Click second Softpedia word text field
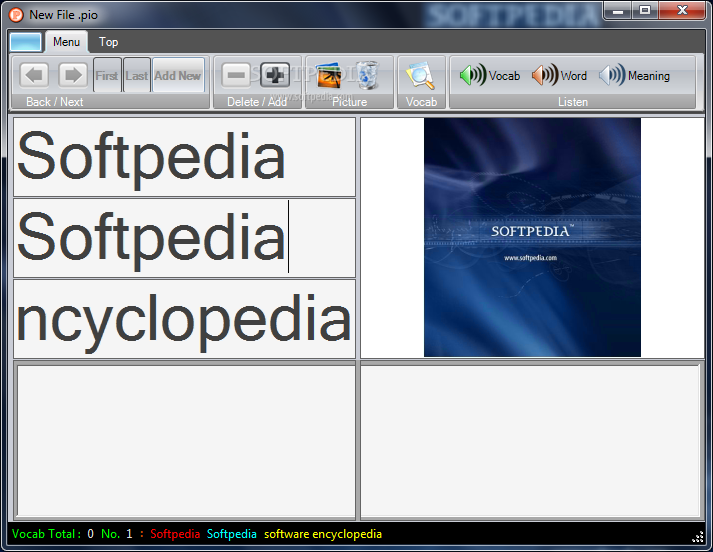Image resolution: width=713 pixels, height=552 pixels. pyautogui.click(x=184, y=238)
